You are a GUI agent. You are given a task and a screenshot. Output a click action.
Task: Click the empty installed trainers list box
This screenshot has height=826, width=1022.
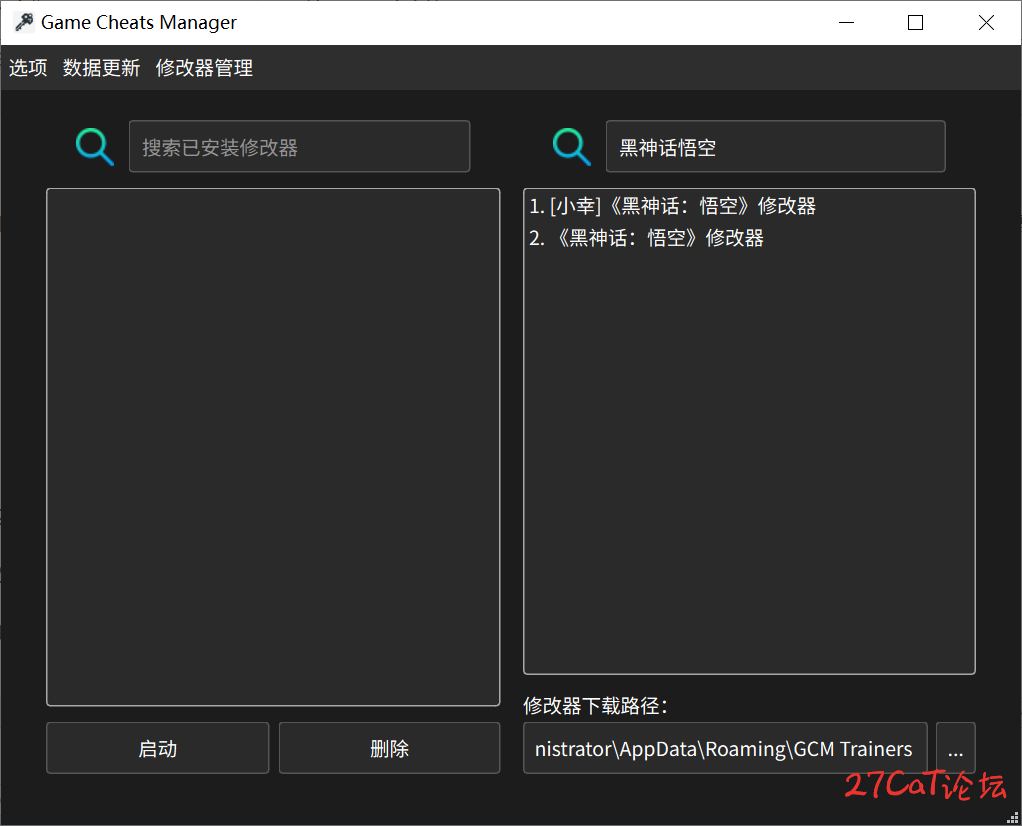(273, 447)
